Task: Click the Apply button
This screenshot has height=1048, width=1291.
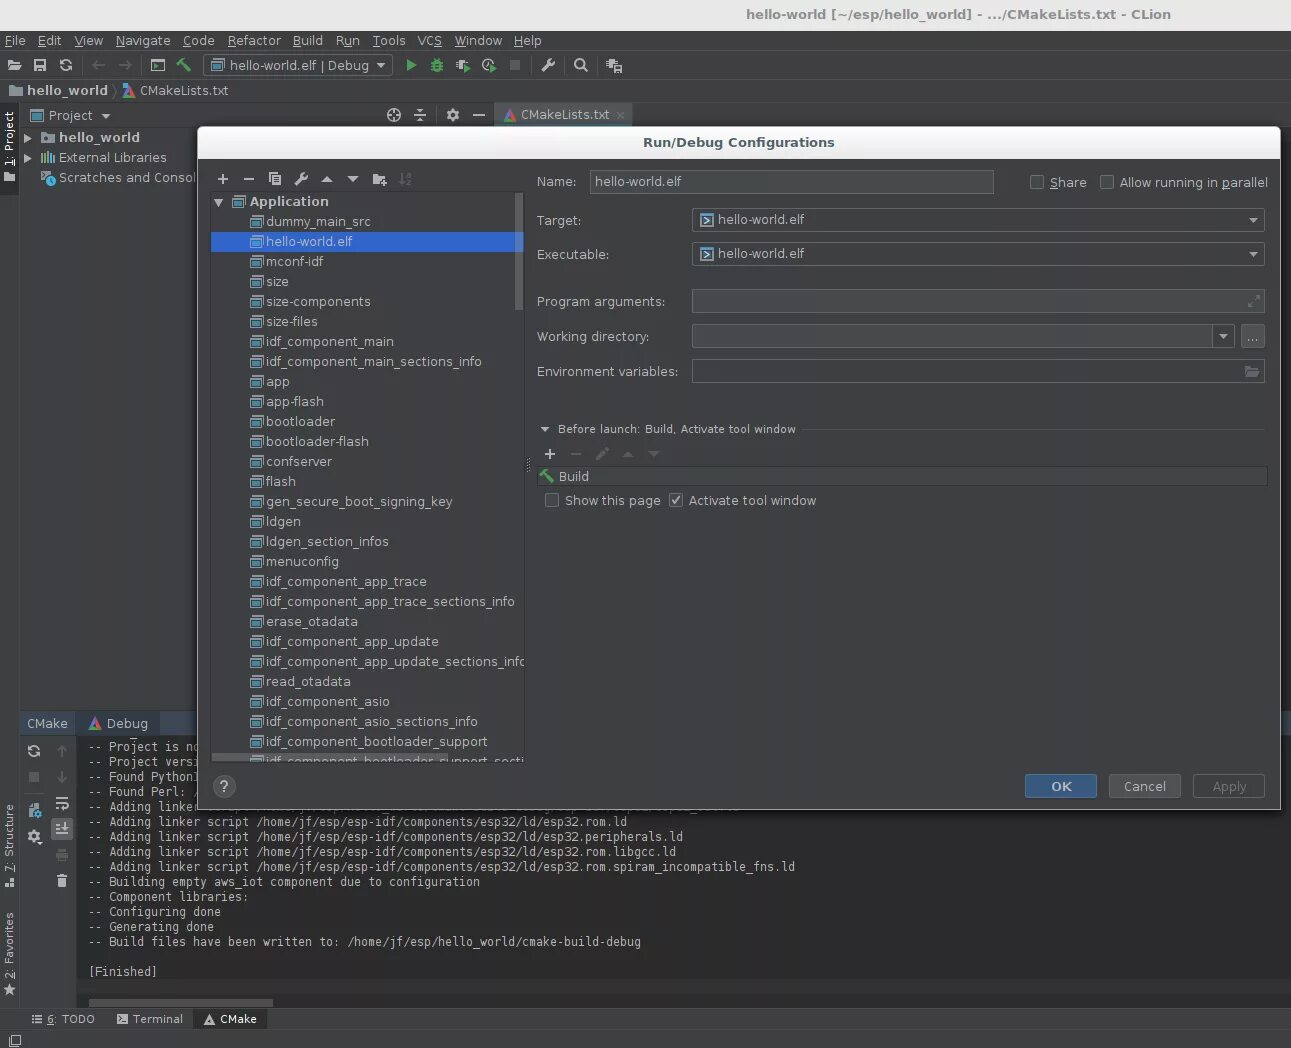Action: click(1229, 786)
